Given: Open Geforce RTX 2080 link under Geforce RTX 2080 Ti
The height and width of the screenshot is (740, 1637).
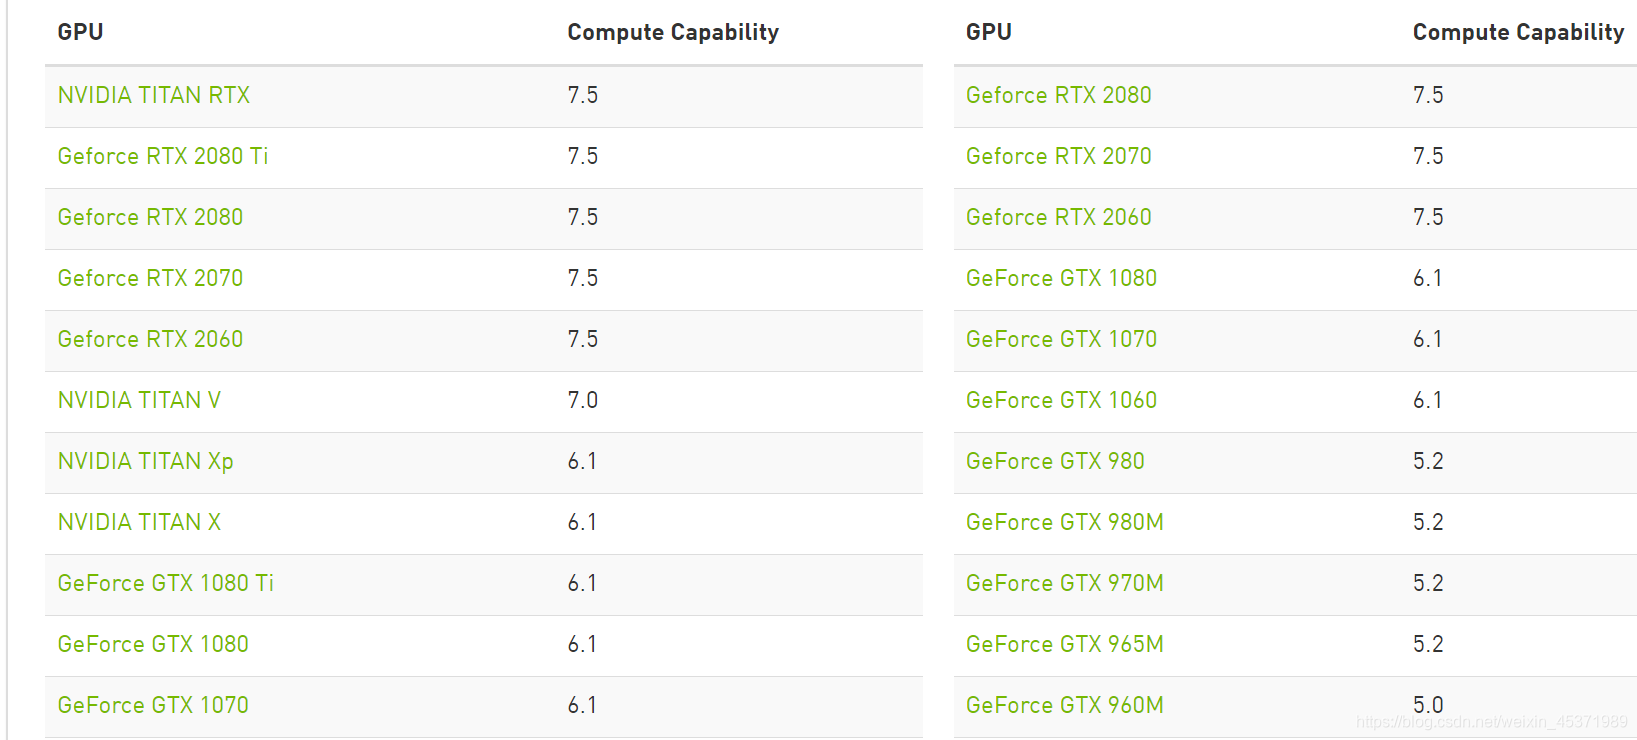Looking at the screenshot, I should point(150,217).
